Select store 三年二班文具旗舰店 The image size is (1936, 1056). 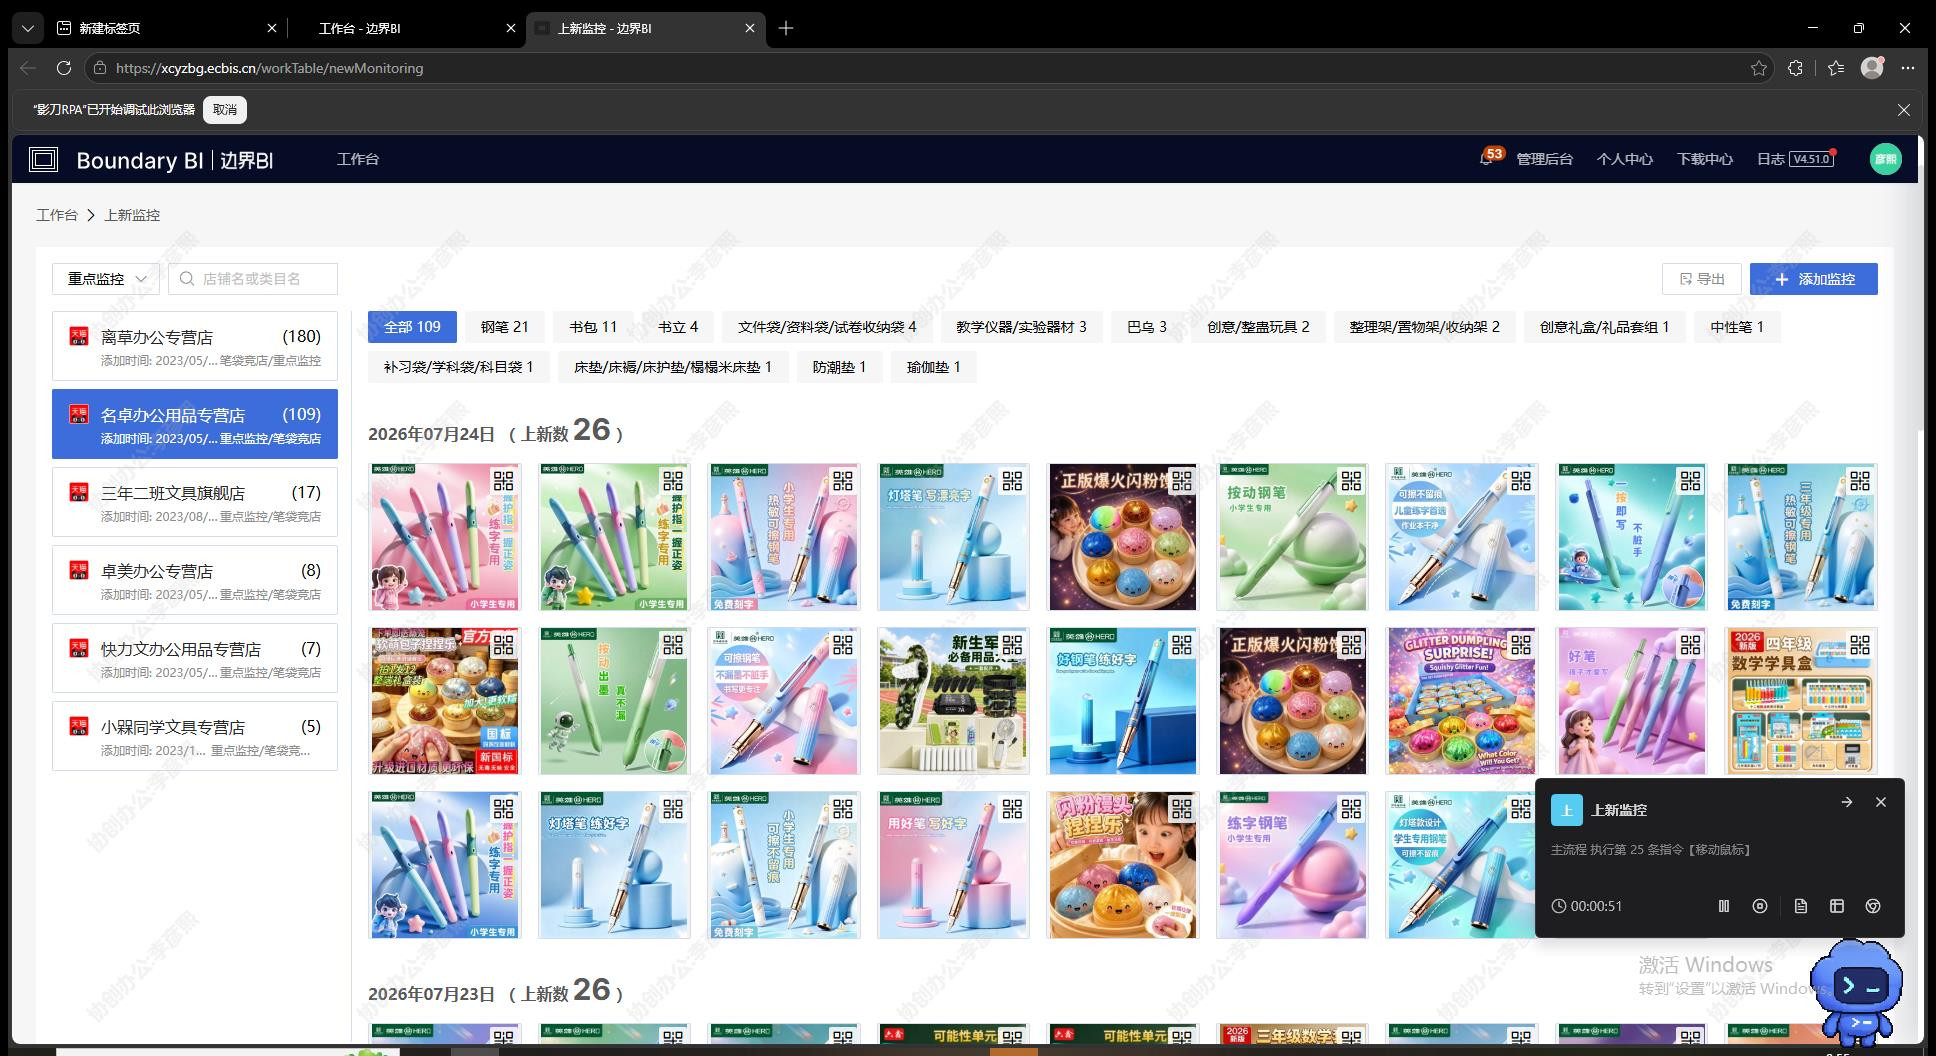tap(195, 502)
